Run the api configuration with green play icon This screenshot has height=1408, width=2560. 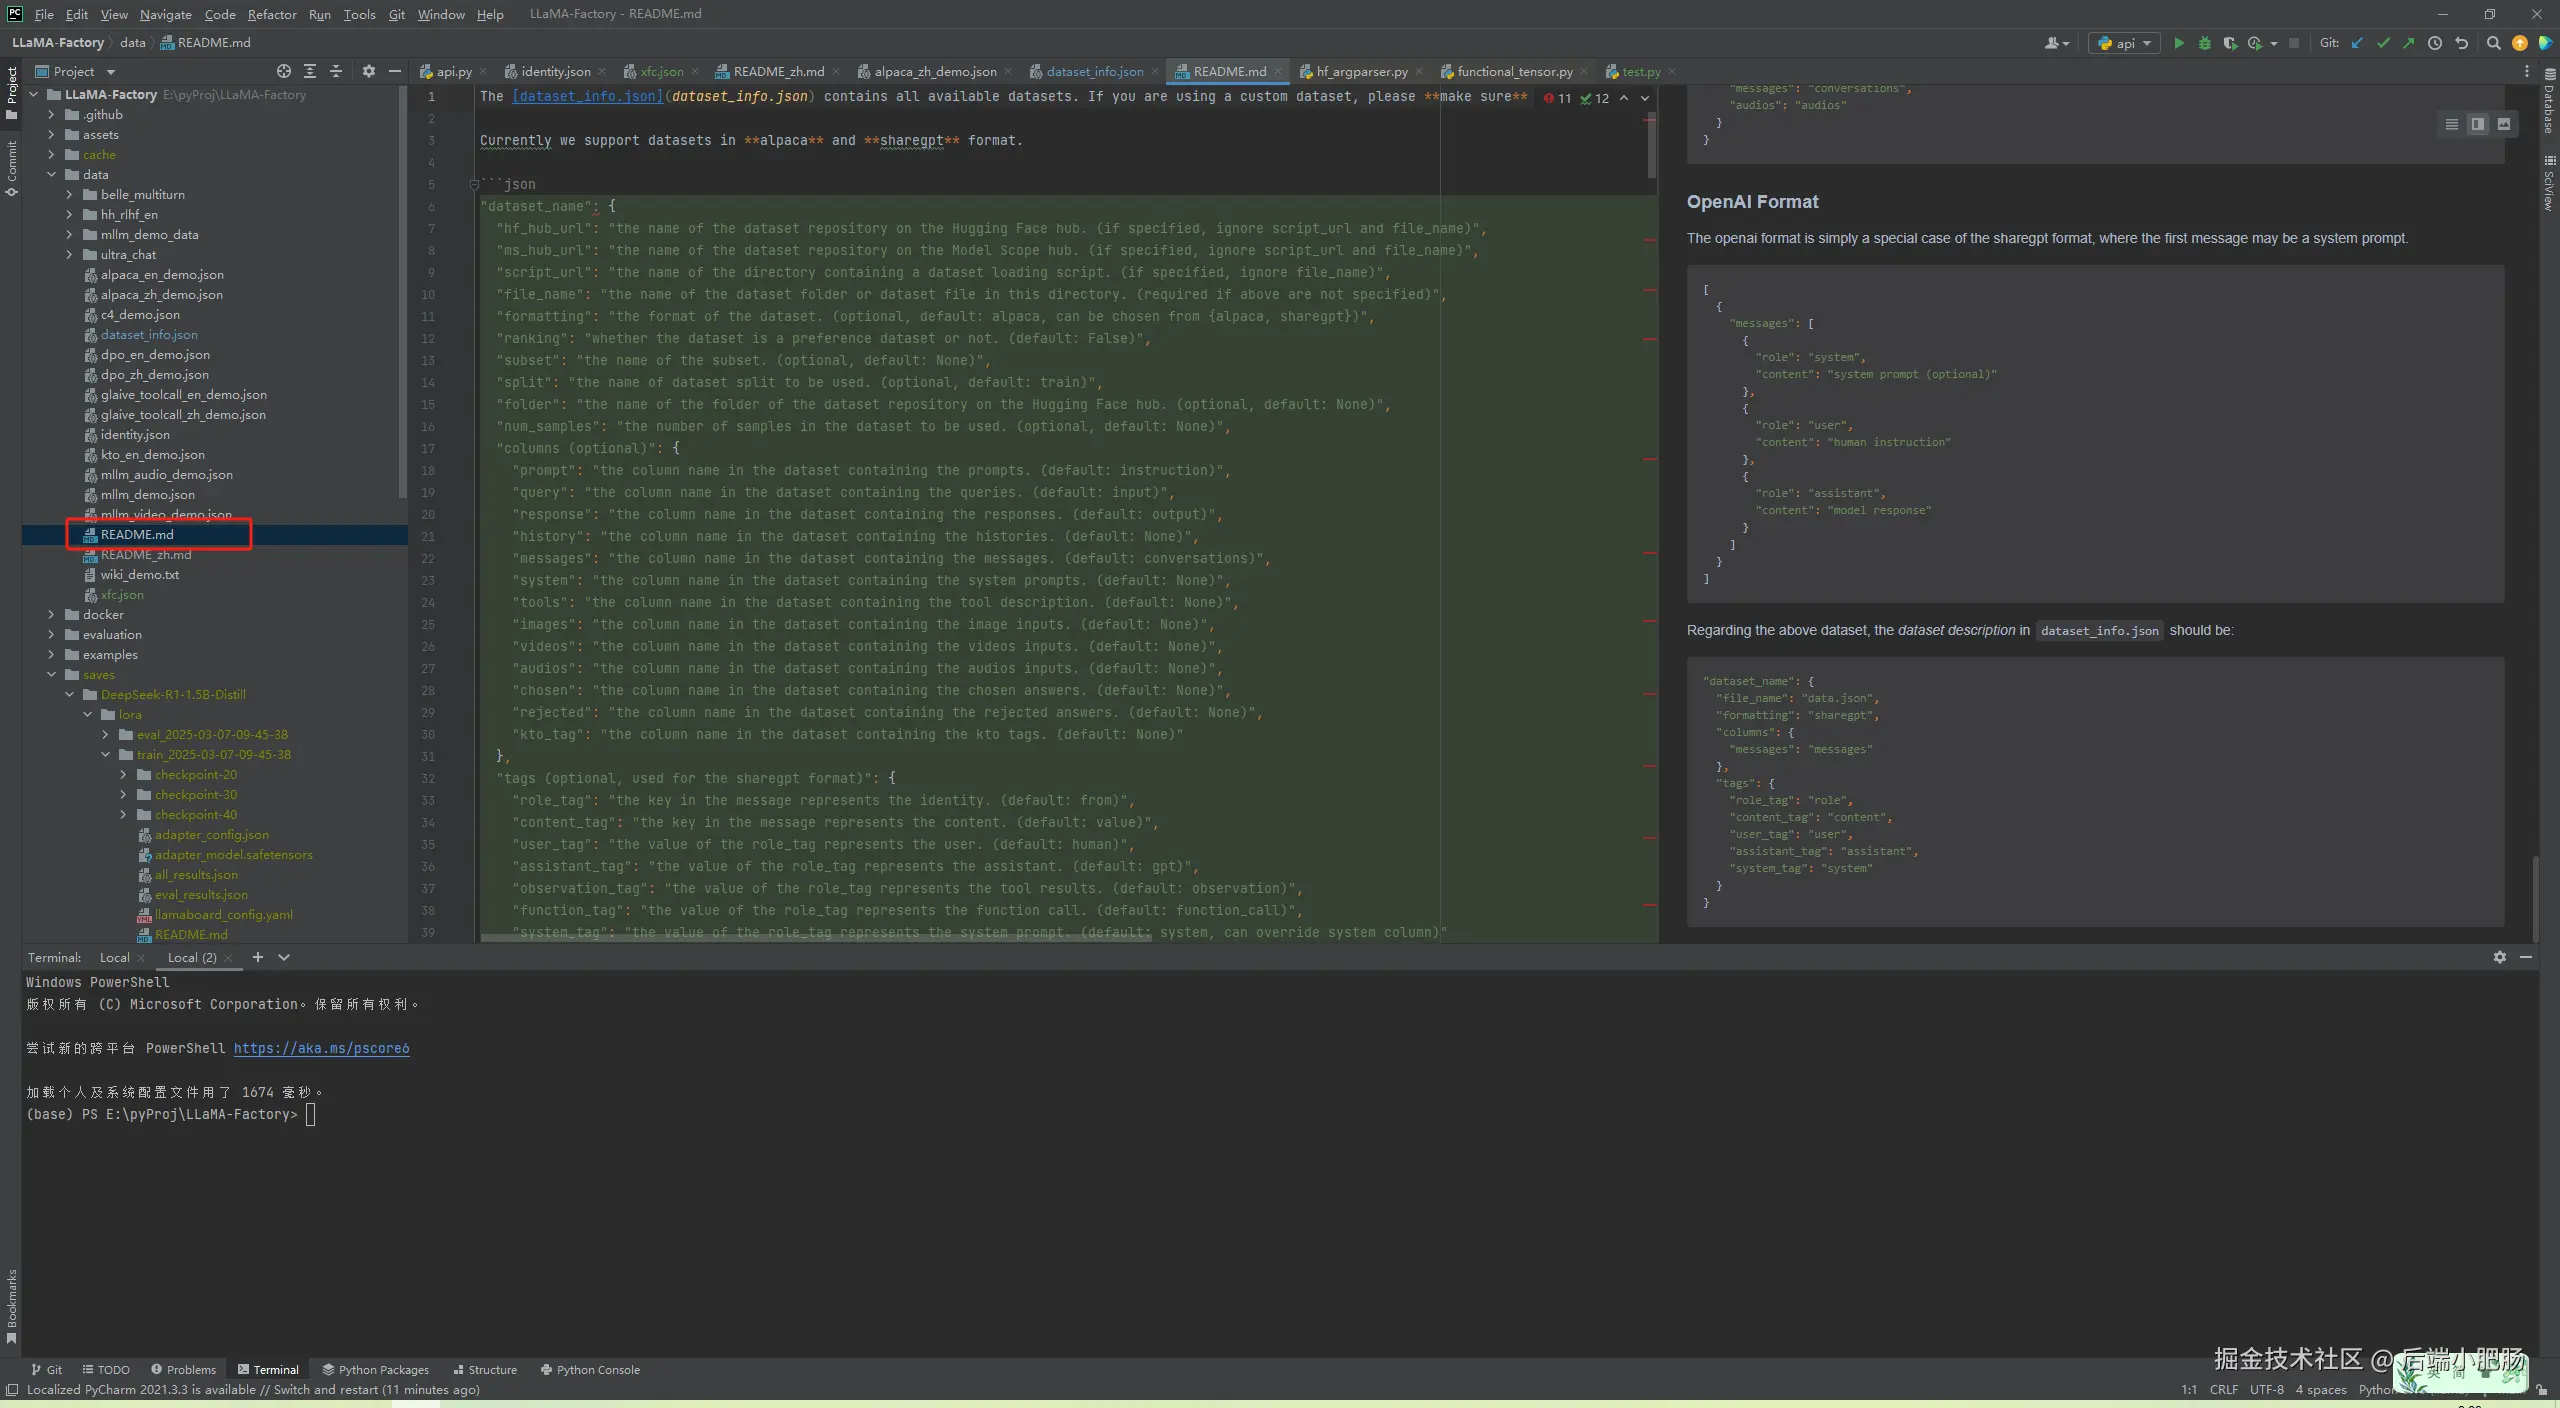click(x=2179, y=43)
